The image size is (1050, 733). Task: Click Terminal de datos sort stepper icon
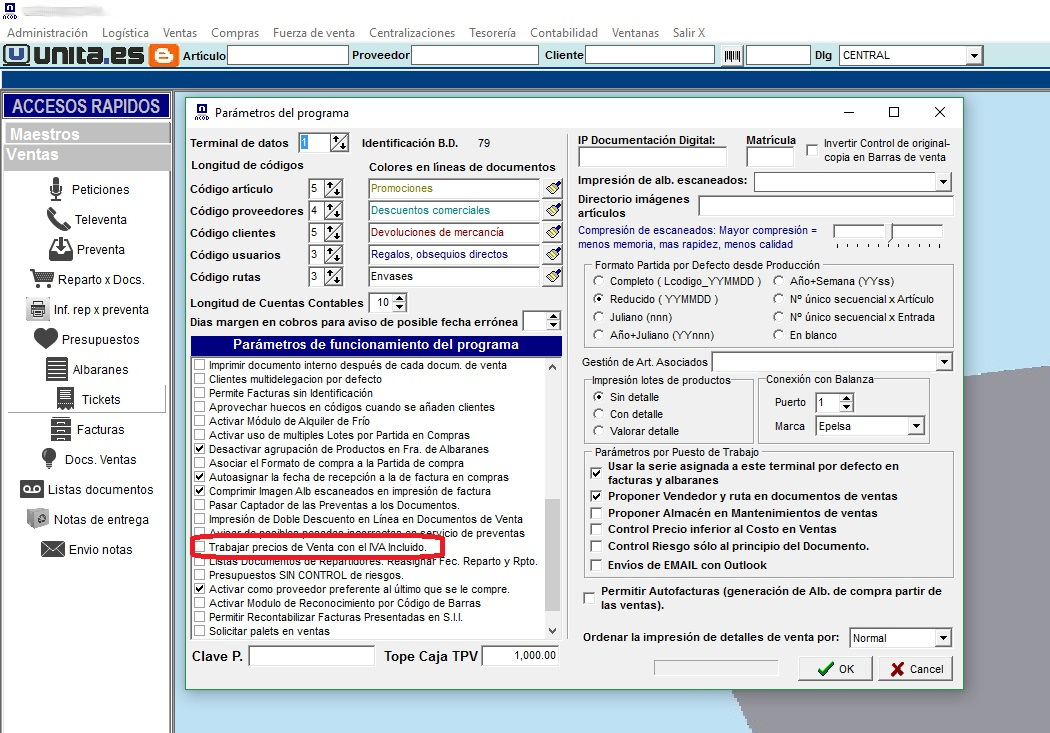[340, 143]
